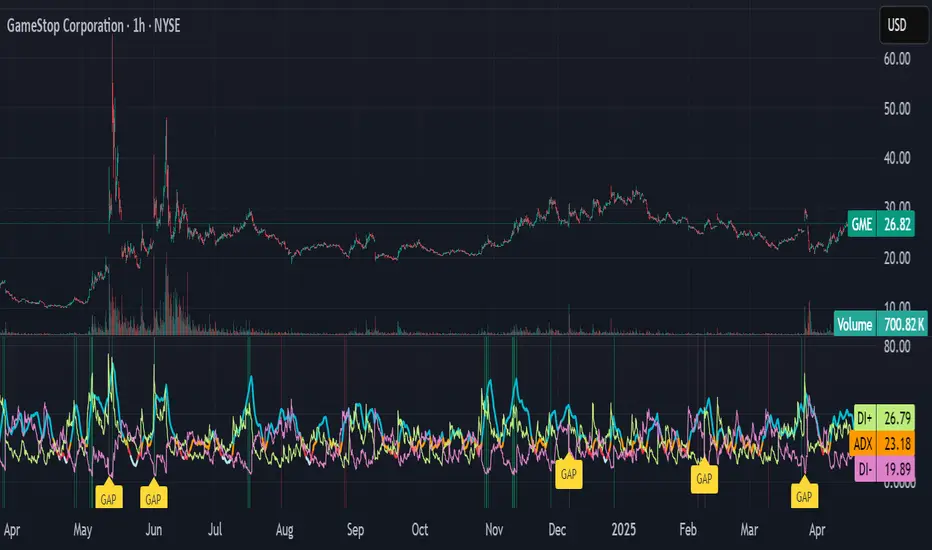
Task: Click the Jun label on time axis
Action: click(153, 529)
